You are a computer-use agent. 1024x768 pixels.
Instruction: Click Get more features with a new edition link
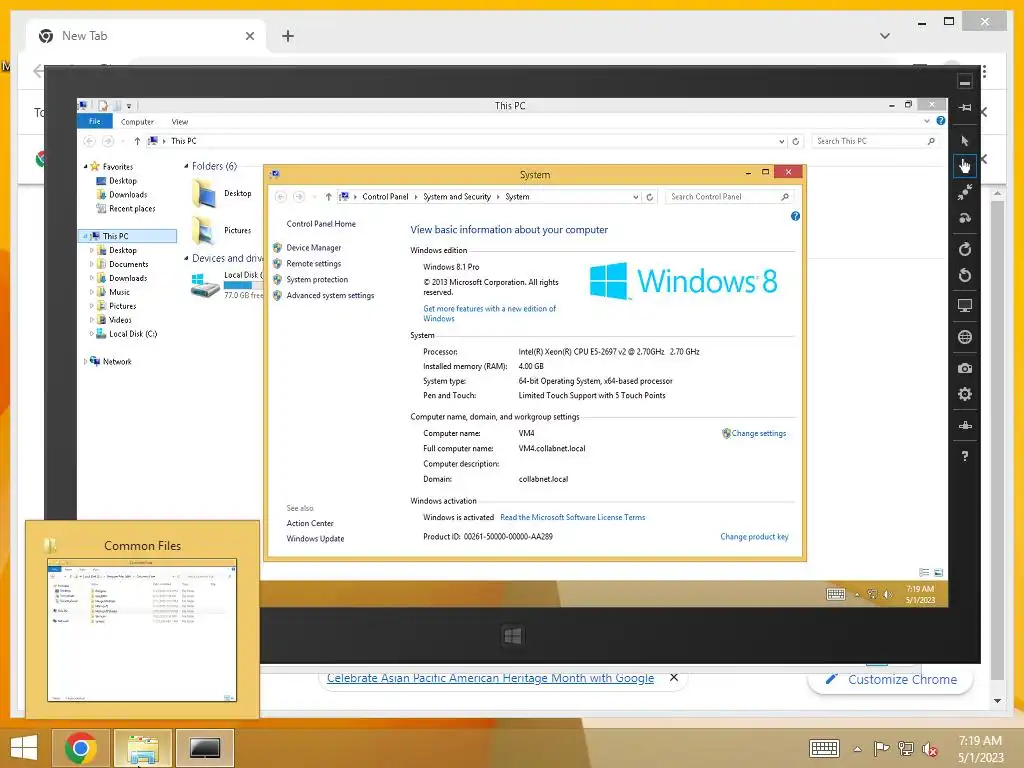pyautogui.click(x=489, y=313)
